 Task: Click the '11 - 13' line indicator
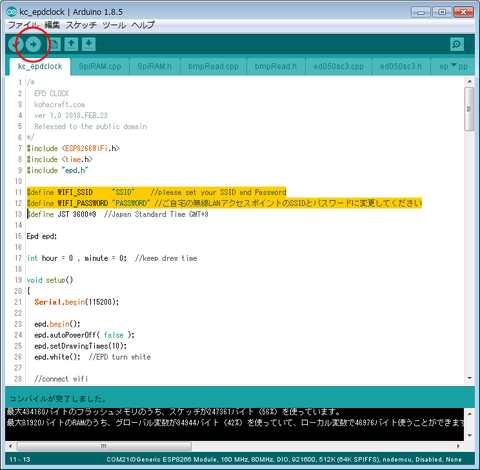pos(20,460)
